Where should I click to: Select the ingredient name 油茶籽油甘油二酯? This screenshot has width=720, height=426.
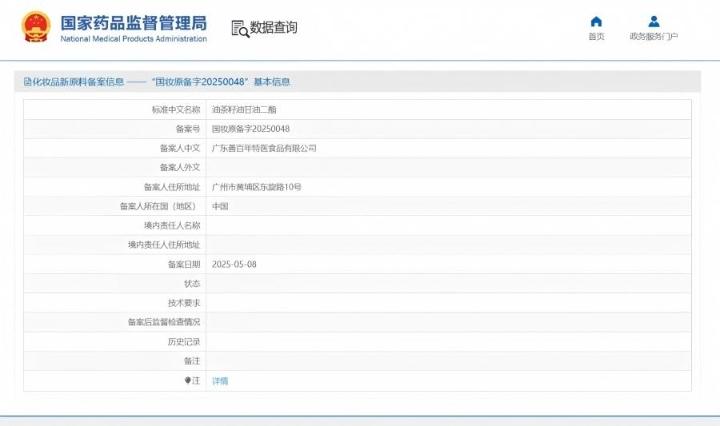[x=241, y=109]
